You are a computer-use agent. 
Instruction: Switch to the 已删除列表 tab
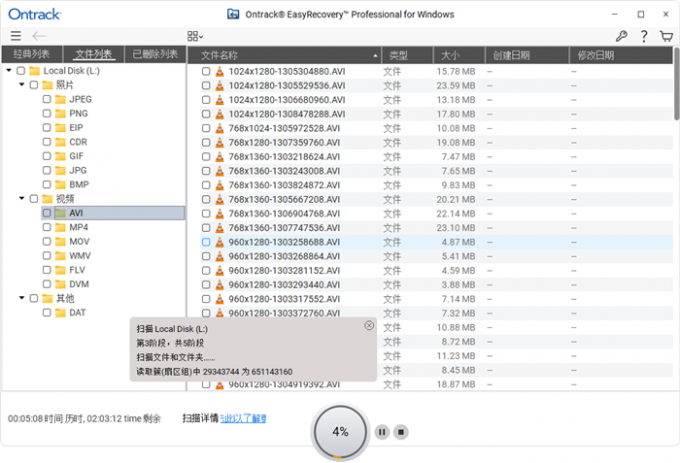pos(155,54)
